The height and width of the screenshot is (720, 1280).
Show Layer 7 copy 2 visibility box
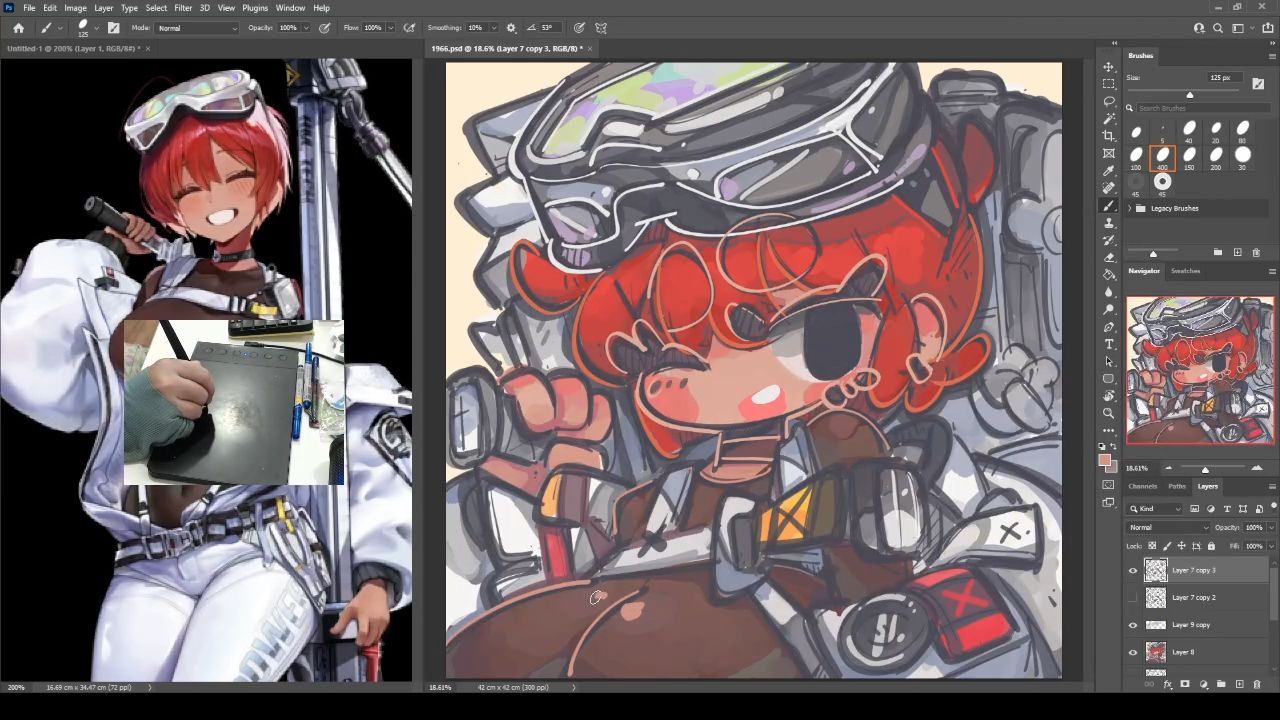1133,597
